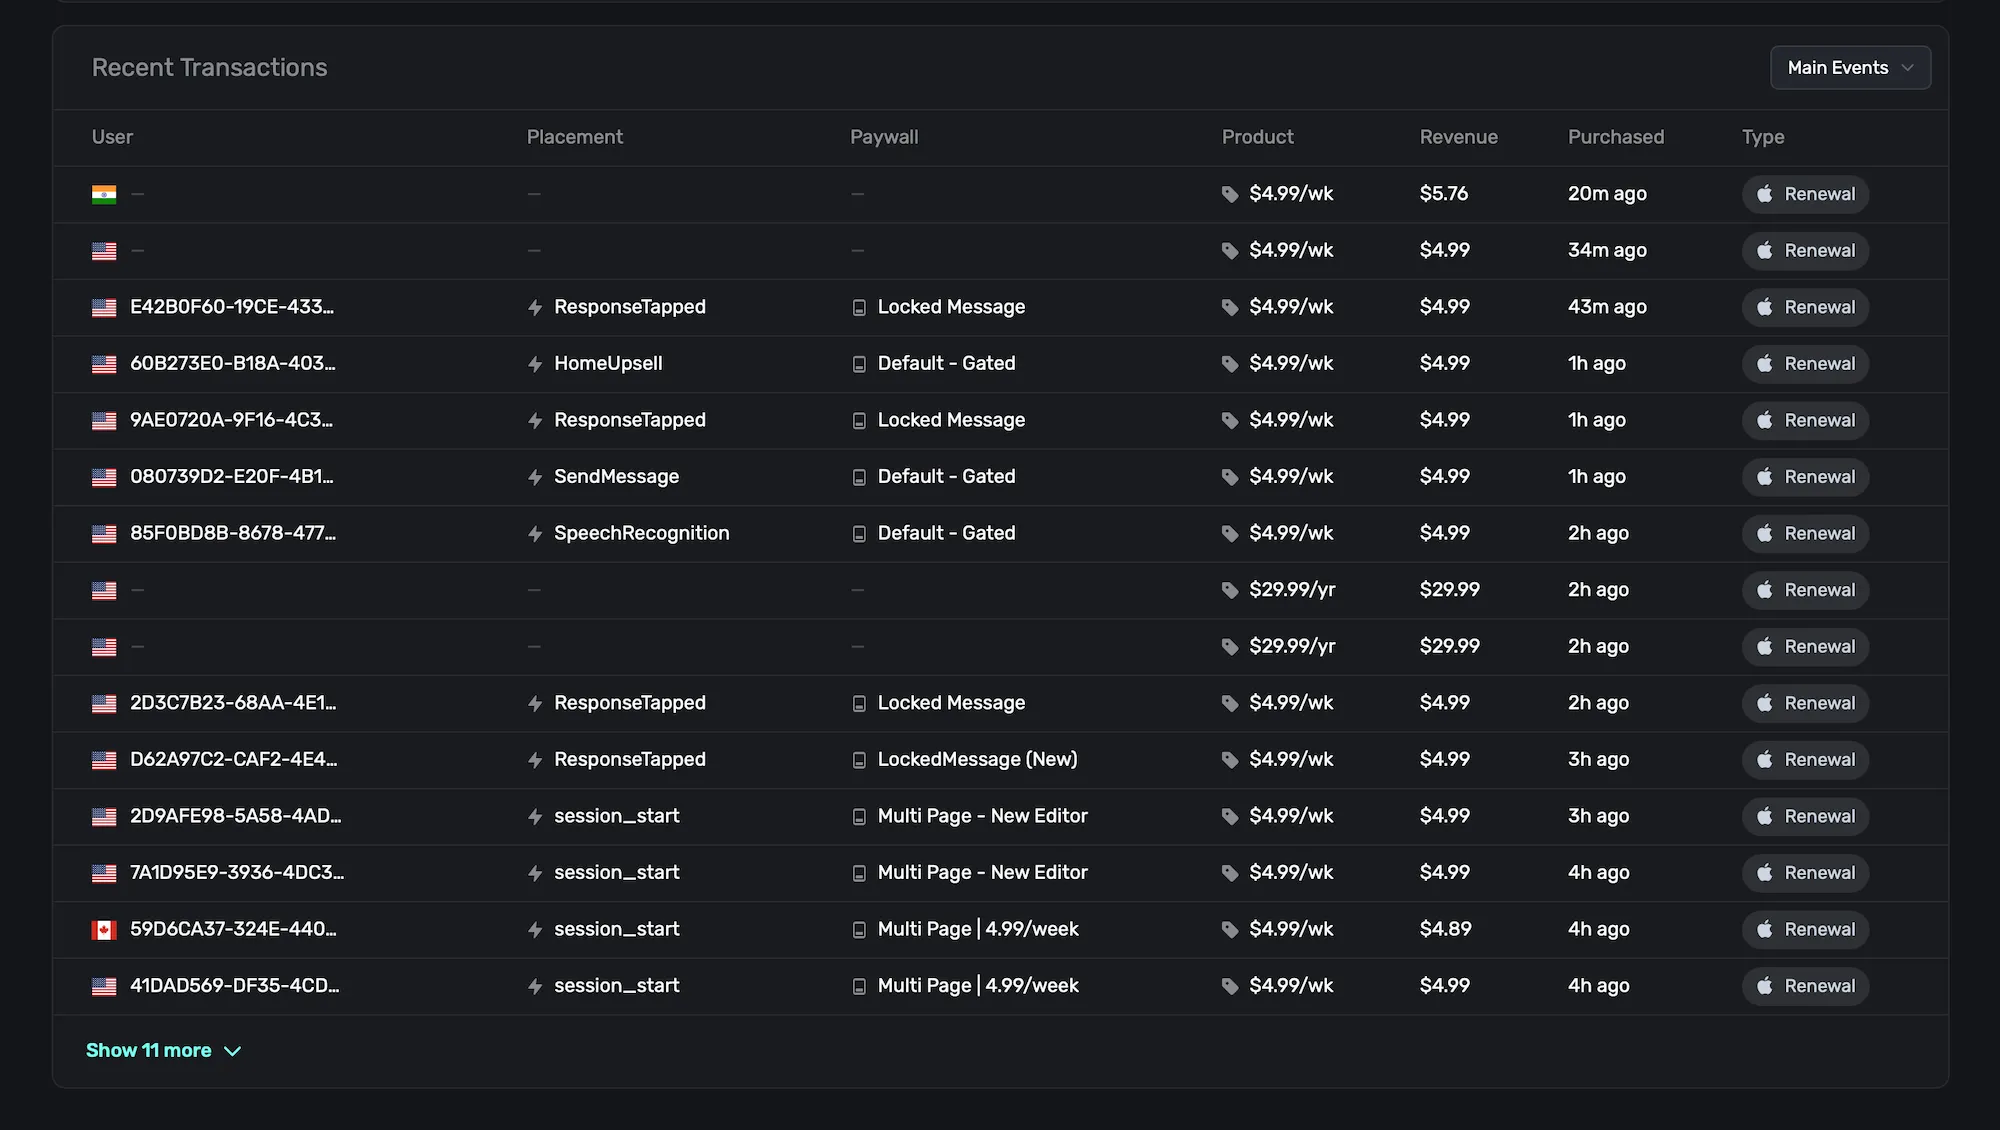Click the SpeechRecognition placement

(x=642, y=534)
